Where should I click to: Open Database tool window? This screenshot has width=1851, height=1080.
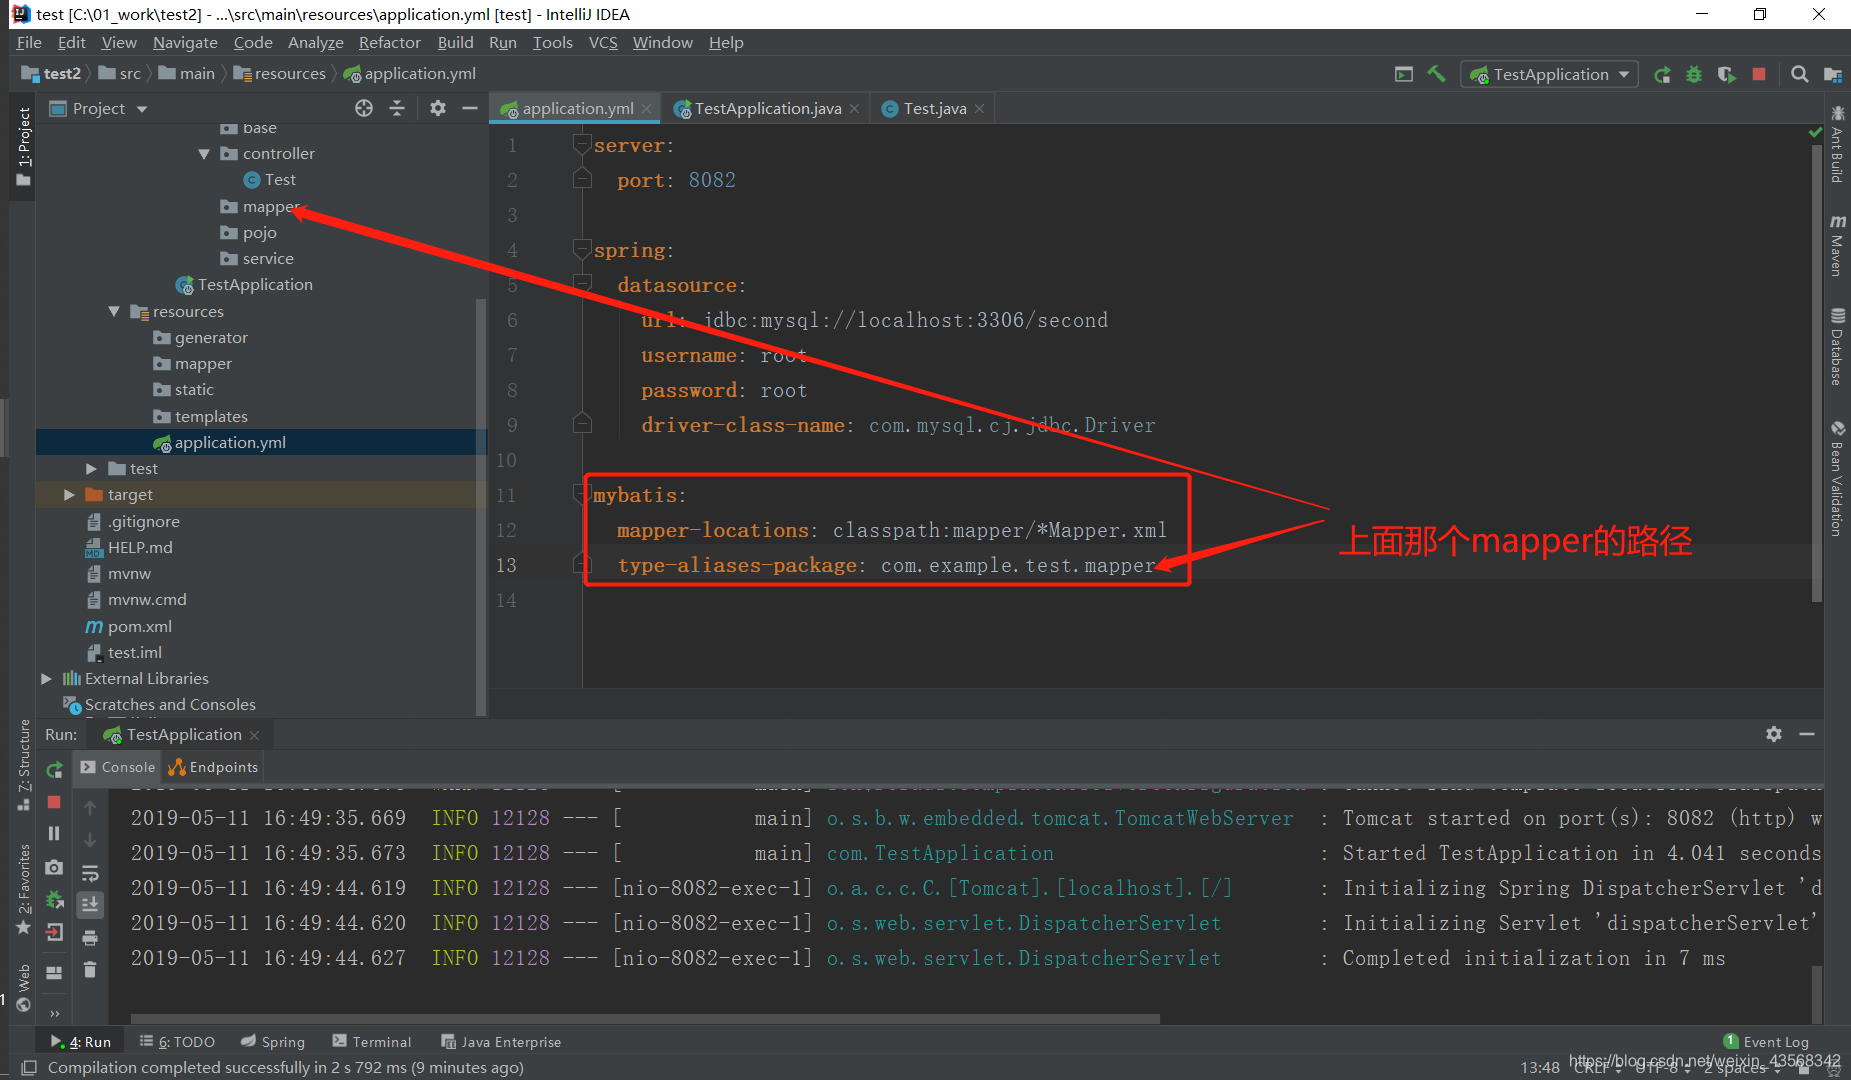pos(1837,347)
